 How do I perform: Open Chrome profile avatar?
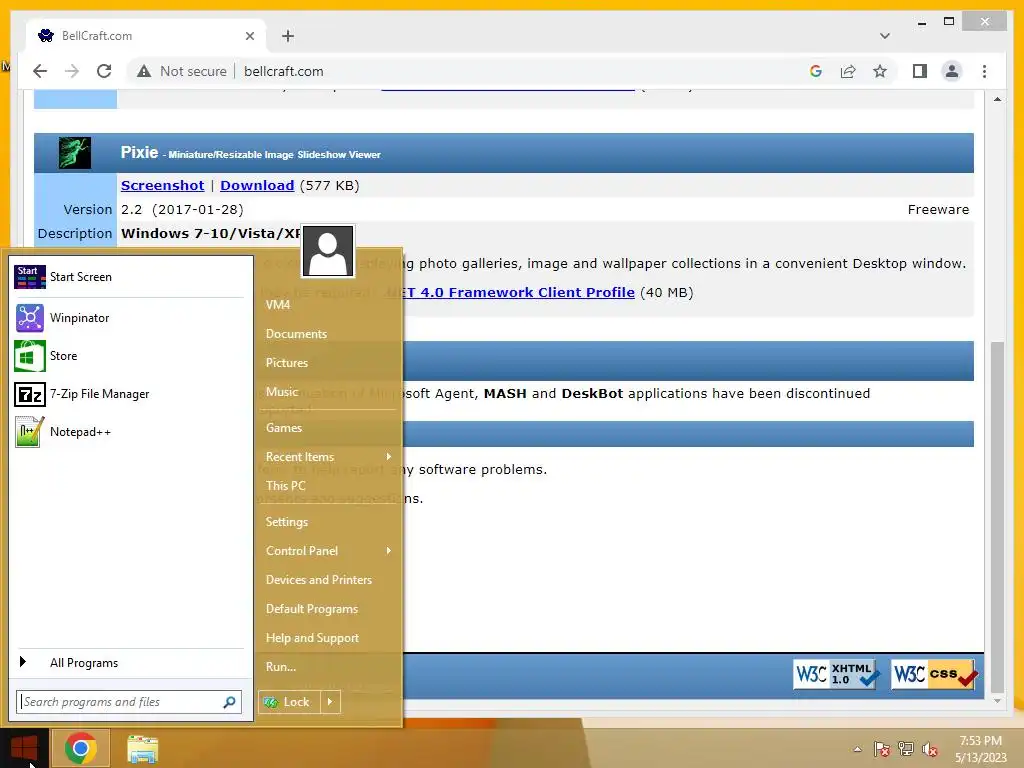[x=952, y=71]
